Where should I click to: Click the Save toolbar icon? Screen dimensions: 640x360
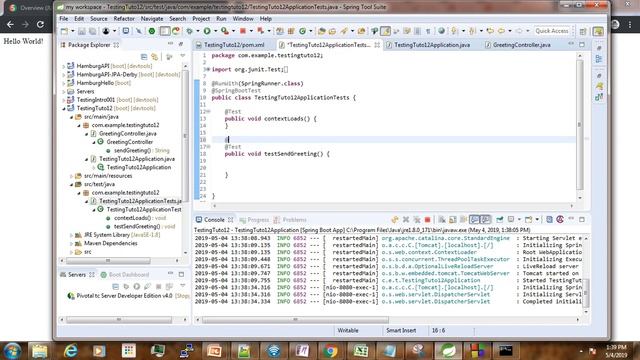pos(82,31)
